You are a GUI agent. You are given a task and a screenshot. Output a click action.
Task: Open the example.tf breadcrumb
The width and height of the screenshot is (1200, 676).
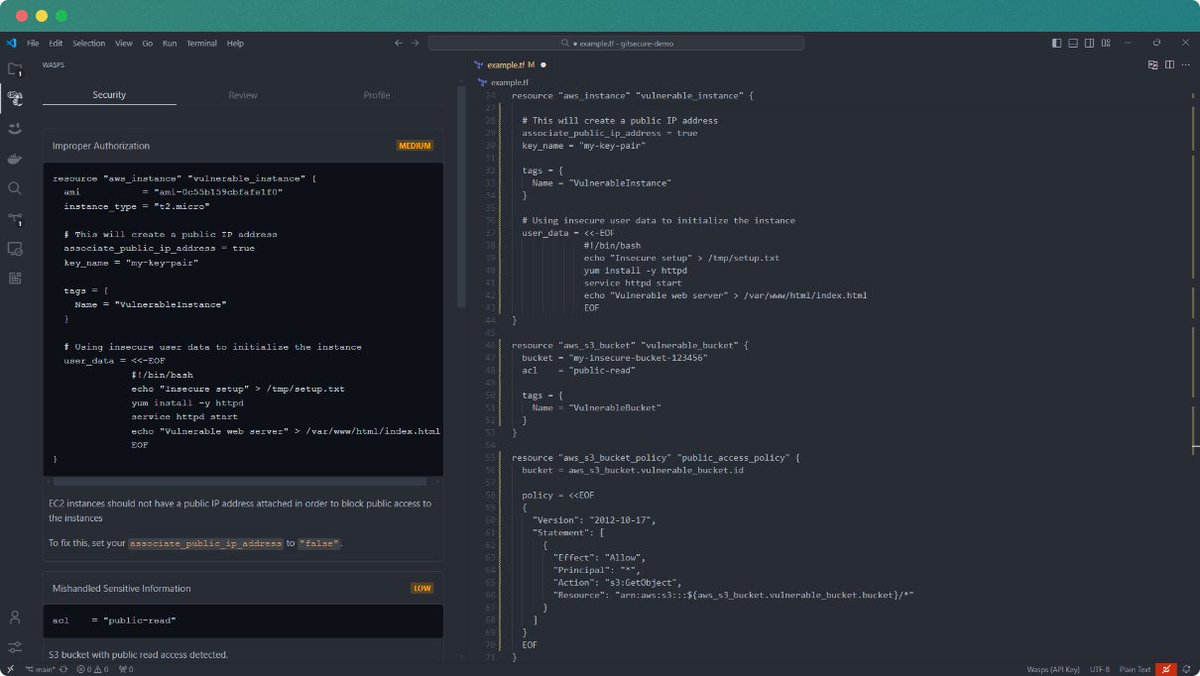point(508,80)
